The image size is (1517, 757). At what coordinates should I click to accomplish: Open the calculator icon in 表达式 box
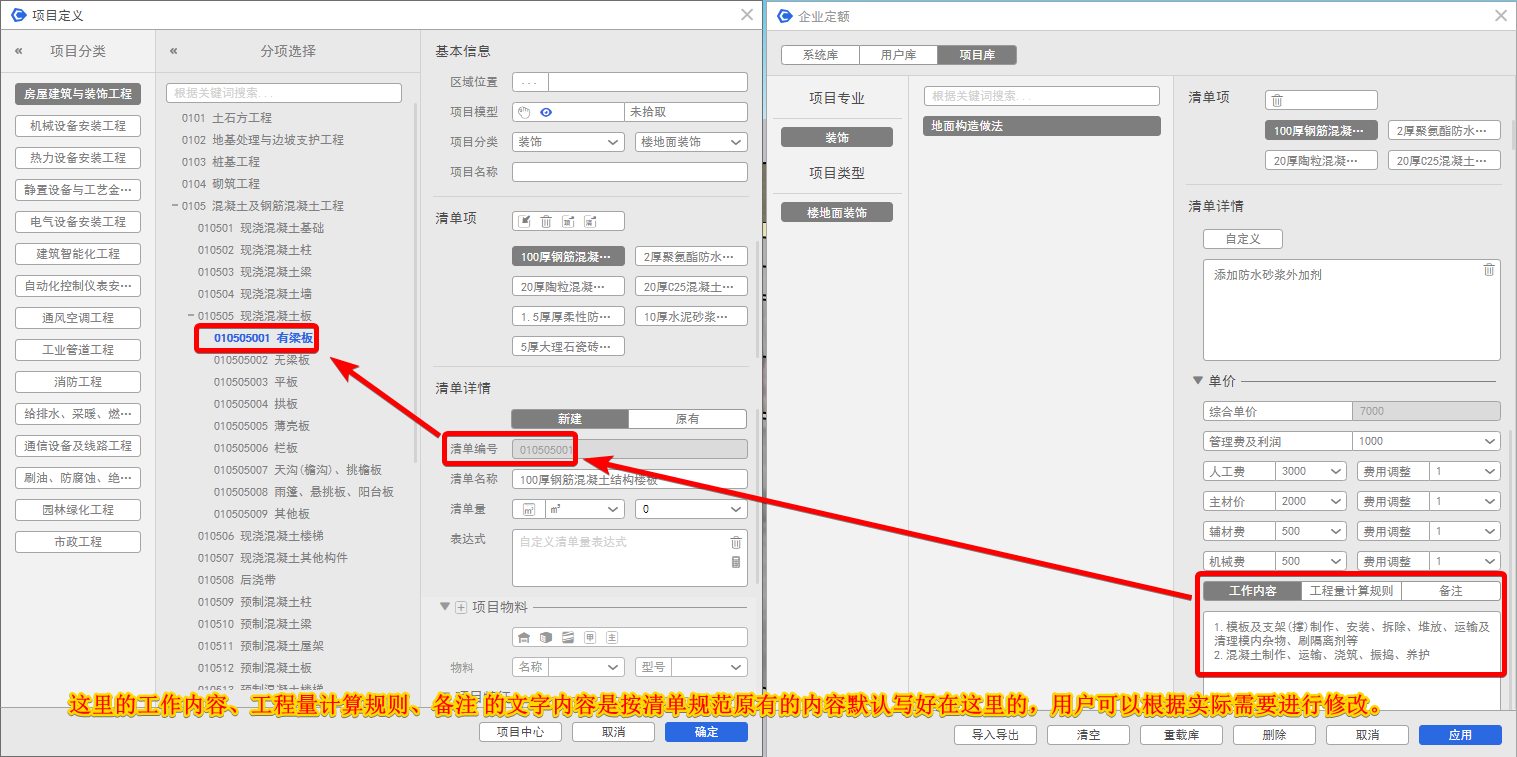736,562
